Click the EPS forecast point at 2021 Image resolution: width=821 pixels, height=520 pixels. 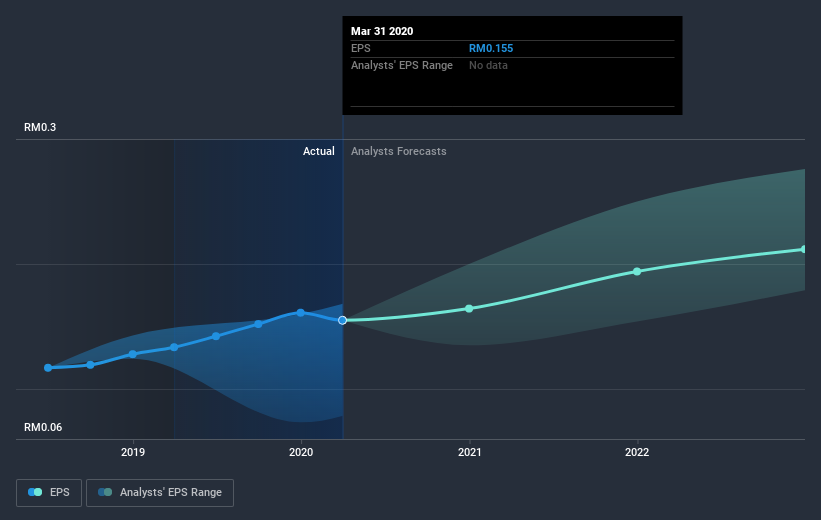coord(469,308)
